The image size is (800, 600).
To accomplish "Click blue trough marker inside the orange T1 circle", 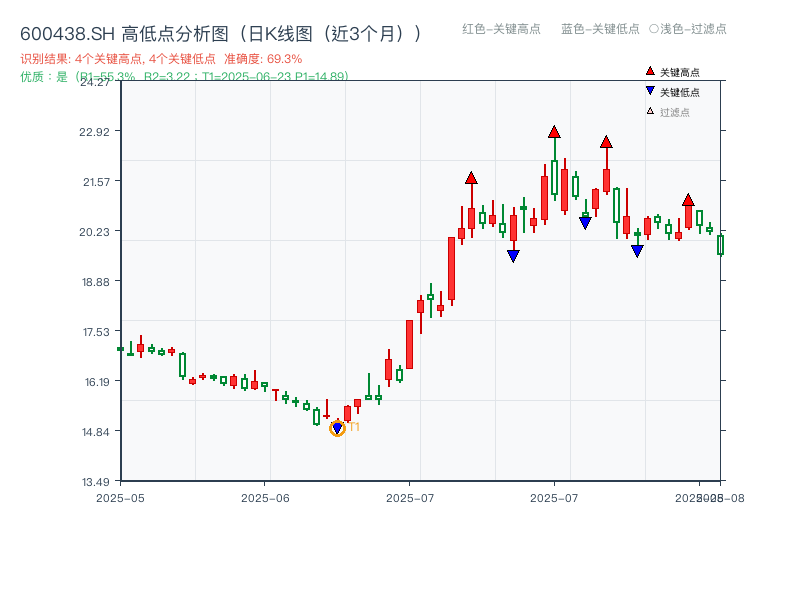I will 339,428.
